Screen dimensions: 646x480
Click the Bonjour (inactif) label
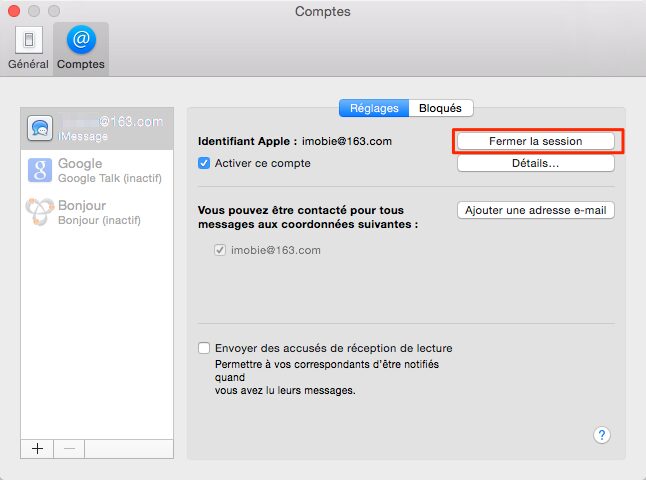point(99,220)
